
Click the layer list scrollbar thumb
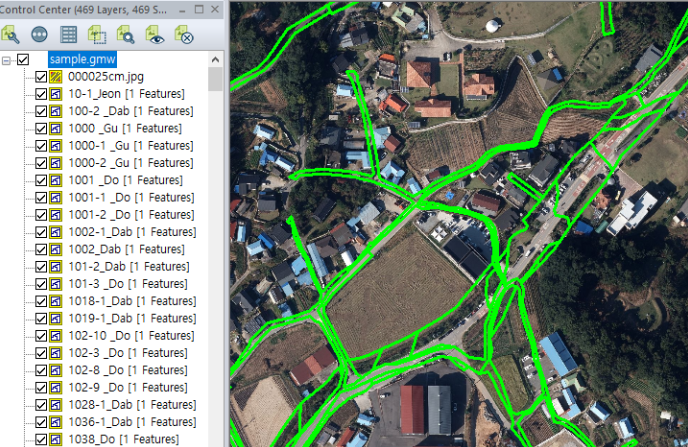[215, 79]
